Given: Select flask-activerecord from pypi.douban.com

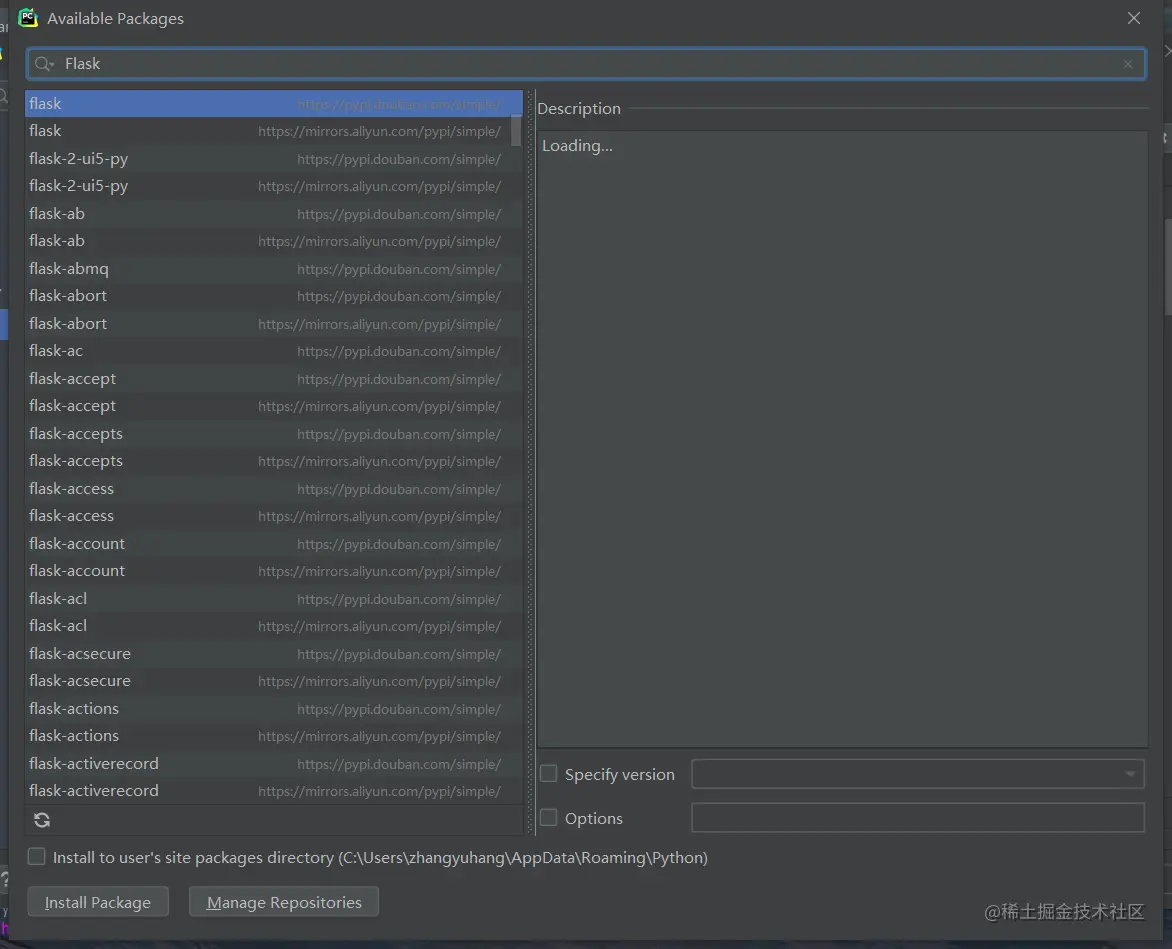Looking at the screenshot, I should [x=274, y=764].
